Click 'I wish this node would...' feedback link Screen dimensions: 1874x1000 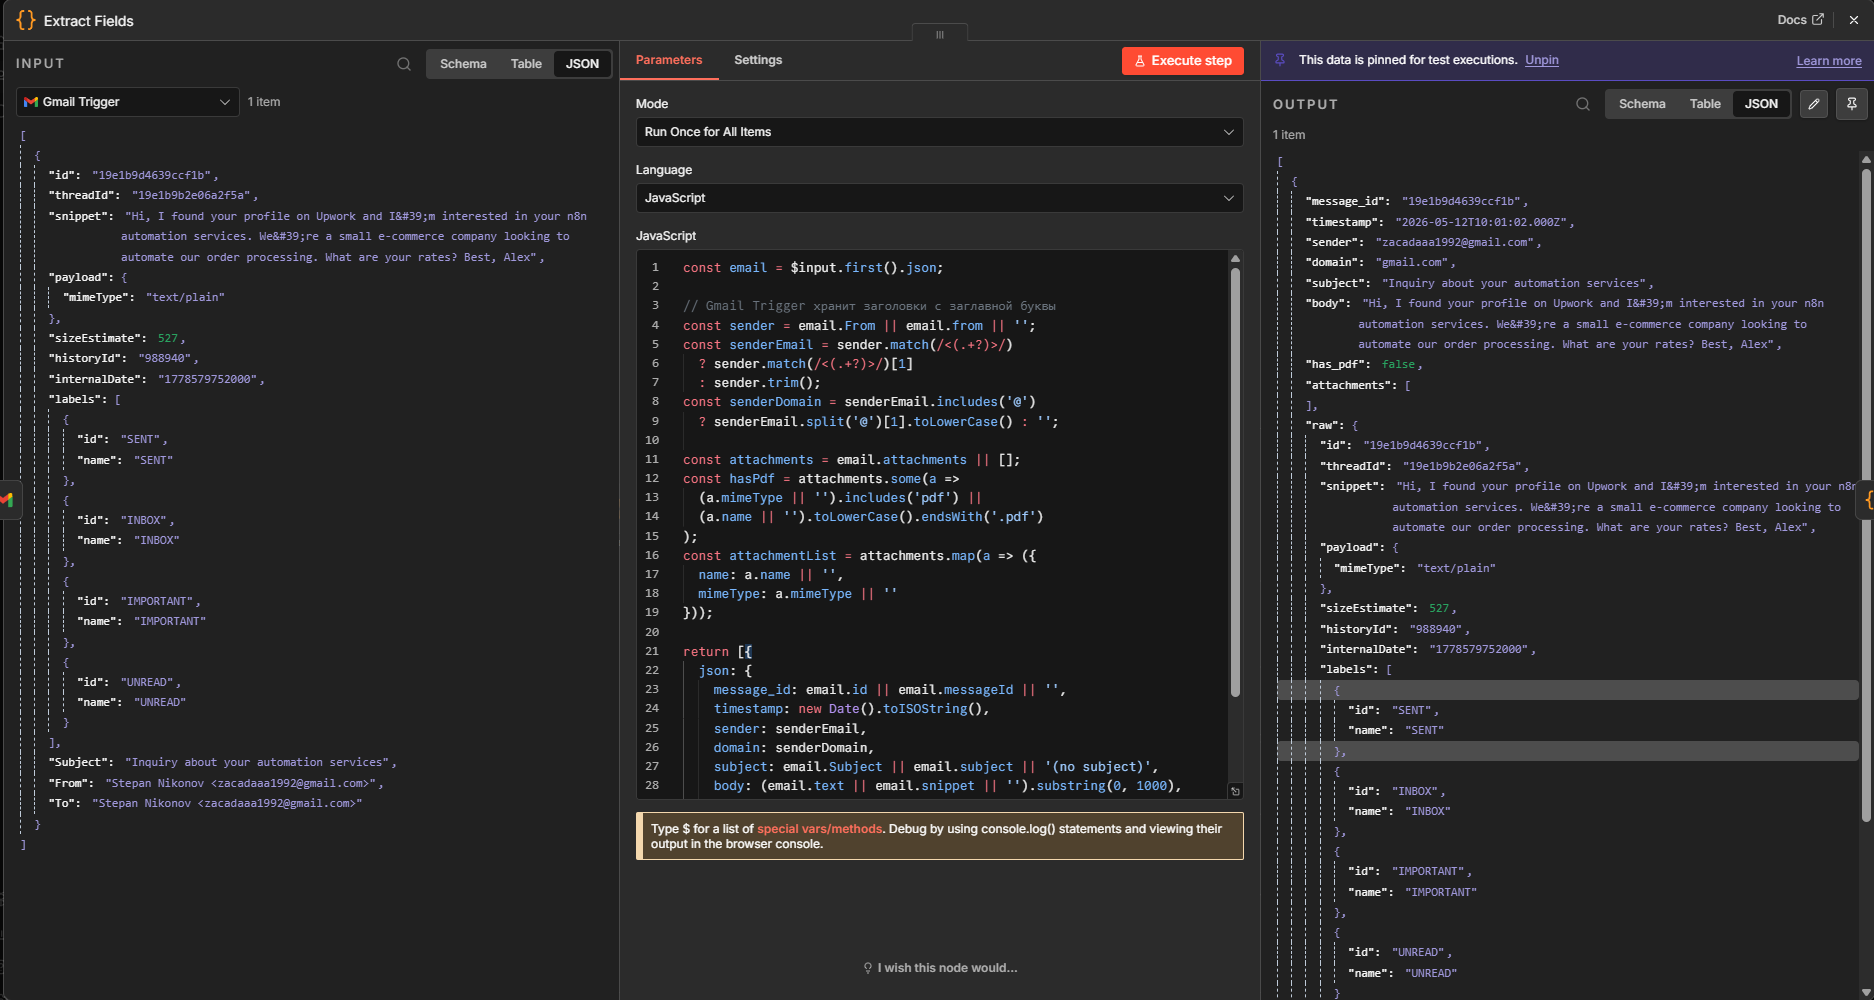coord(940,968)
